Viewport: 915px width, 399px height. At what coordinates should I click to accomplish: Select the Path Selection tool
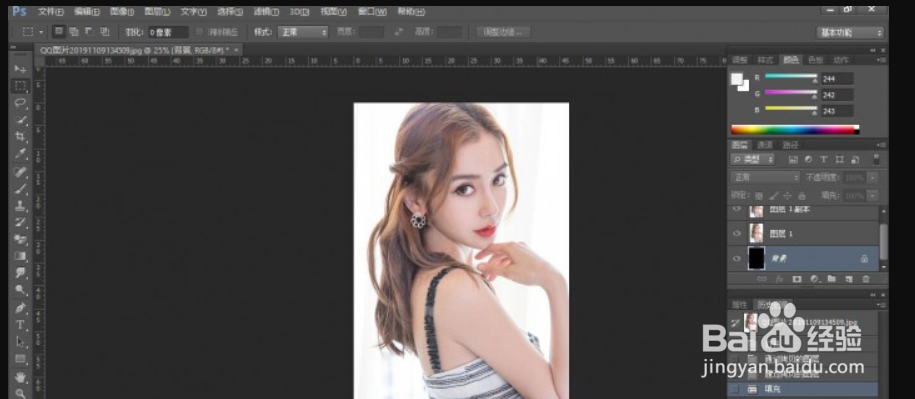[x=20, y=341]
